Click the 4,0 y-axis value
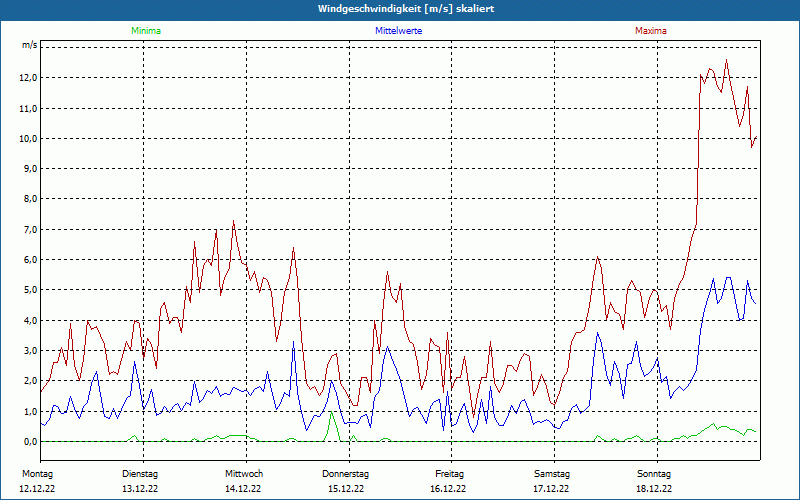The height and width of the screenshot is (500, 800). pos(31,320)
